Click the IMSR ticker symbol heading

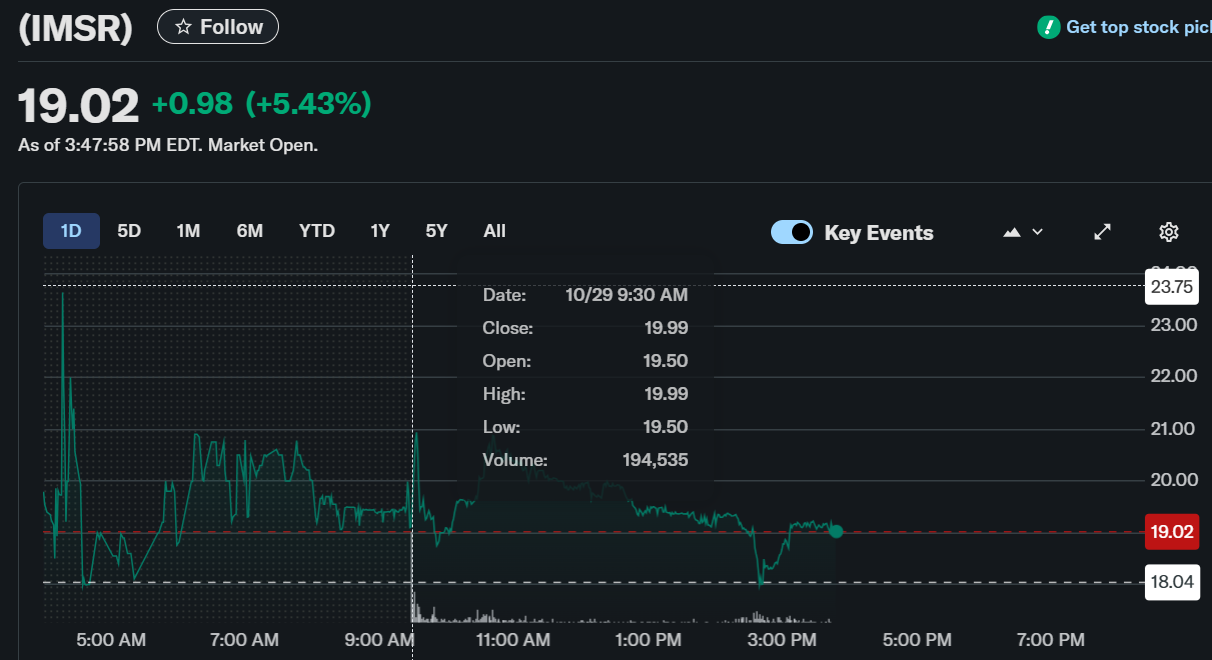76,28
